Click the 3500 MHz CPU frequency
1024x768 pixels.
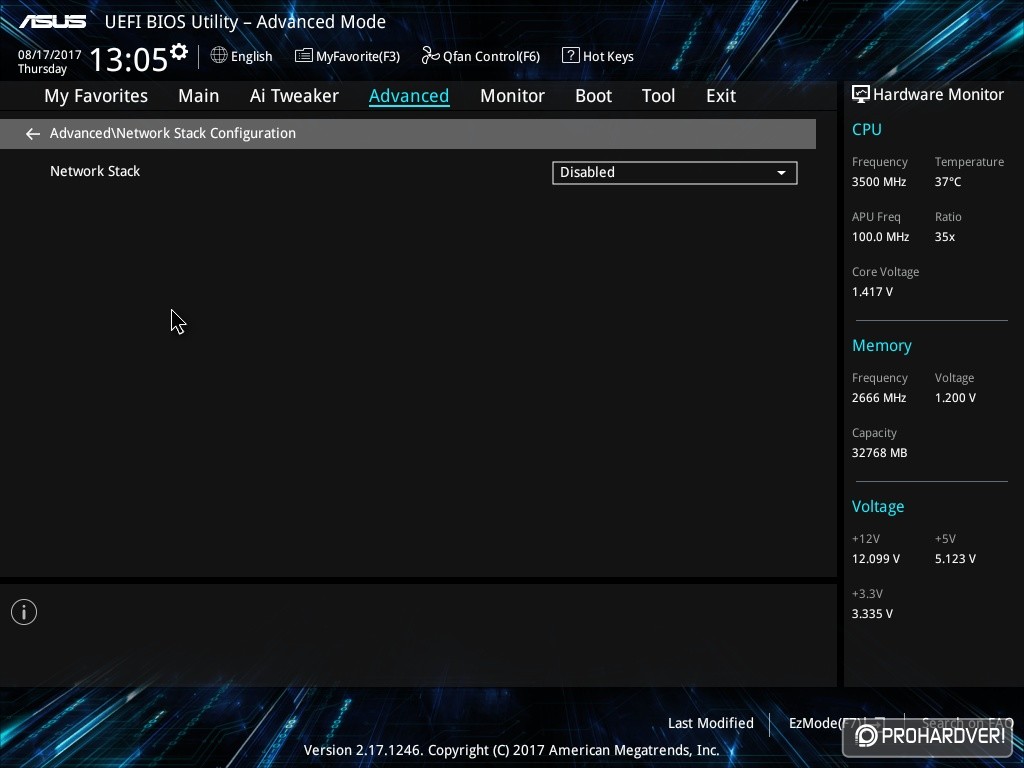point(879,182)
